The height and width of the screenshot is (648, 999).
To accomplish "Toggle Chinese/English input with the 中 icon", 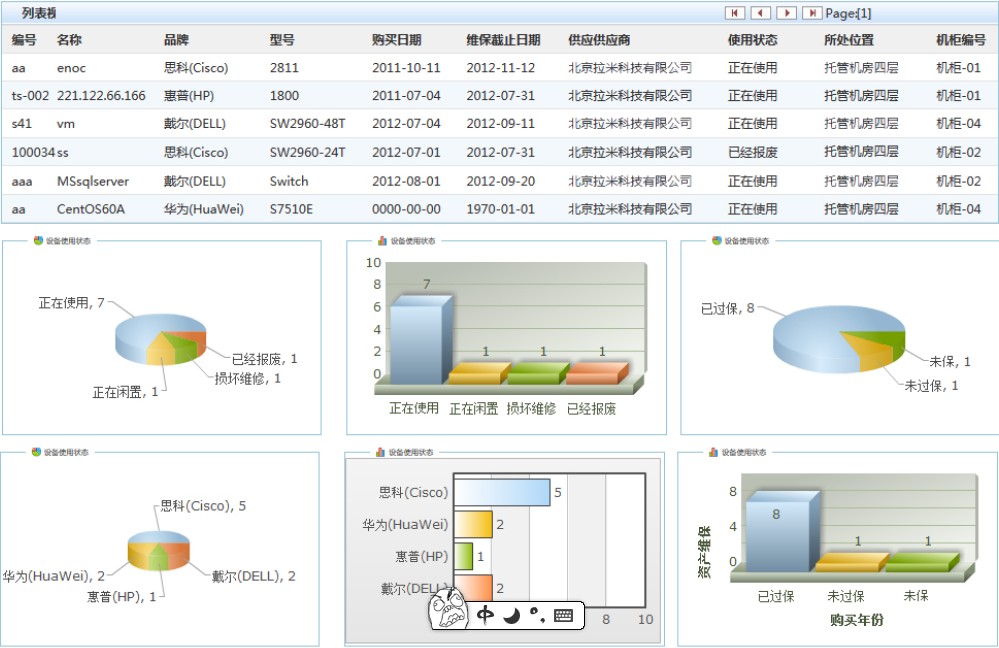I will [x=486, y=614].
